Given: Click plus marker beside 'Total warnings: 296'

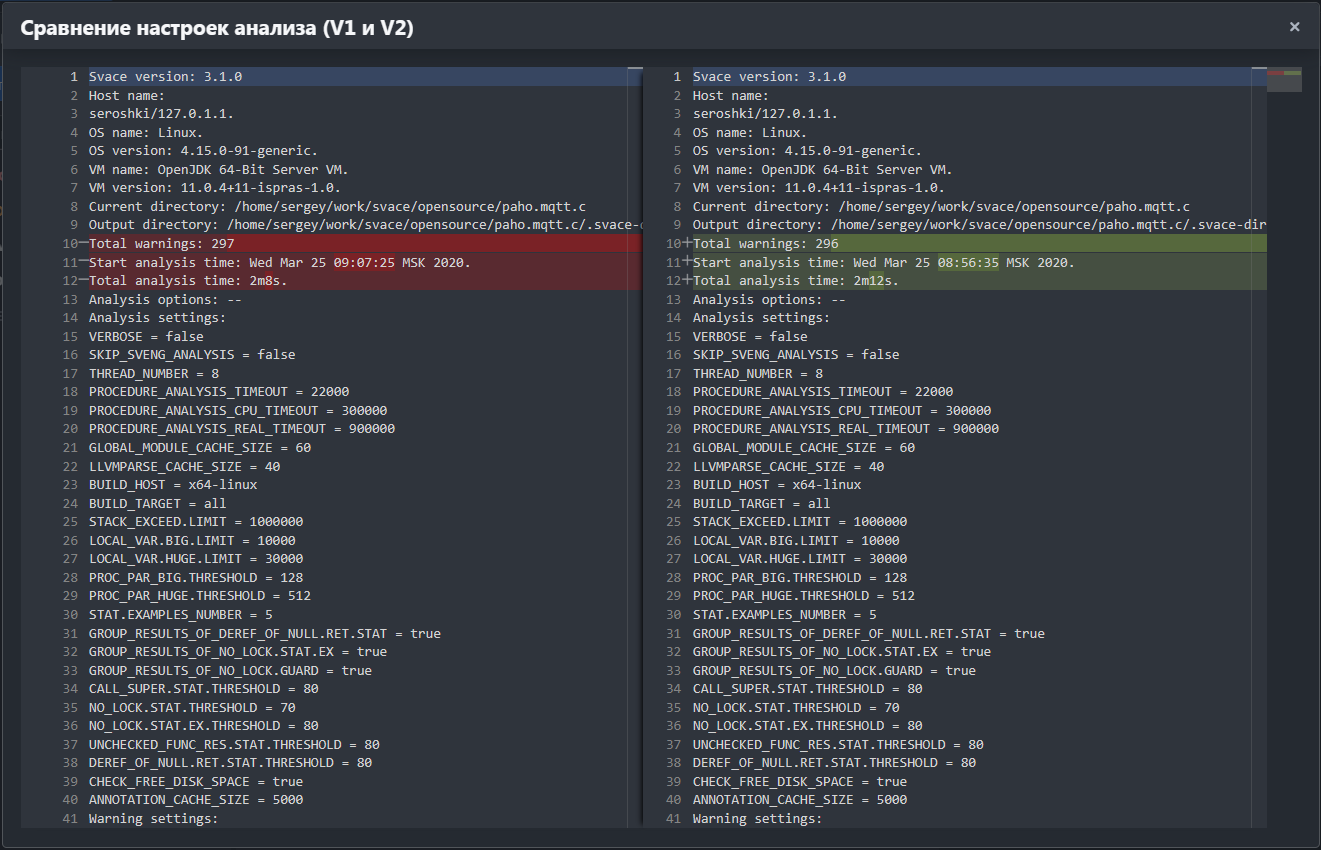Looking at the screenshot, I should [688, 244].
